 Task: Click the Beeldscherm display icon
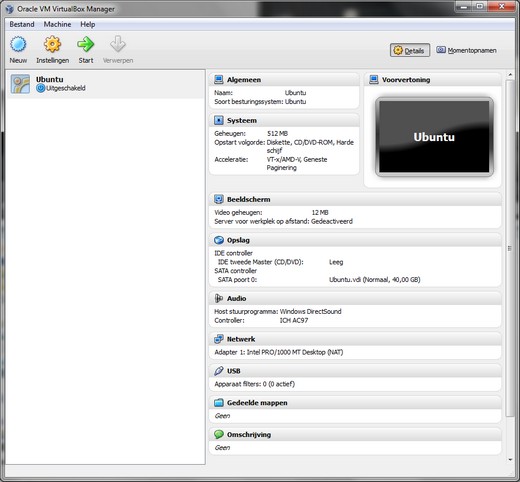(x=219, y=199)
